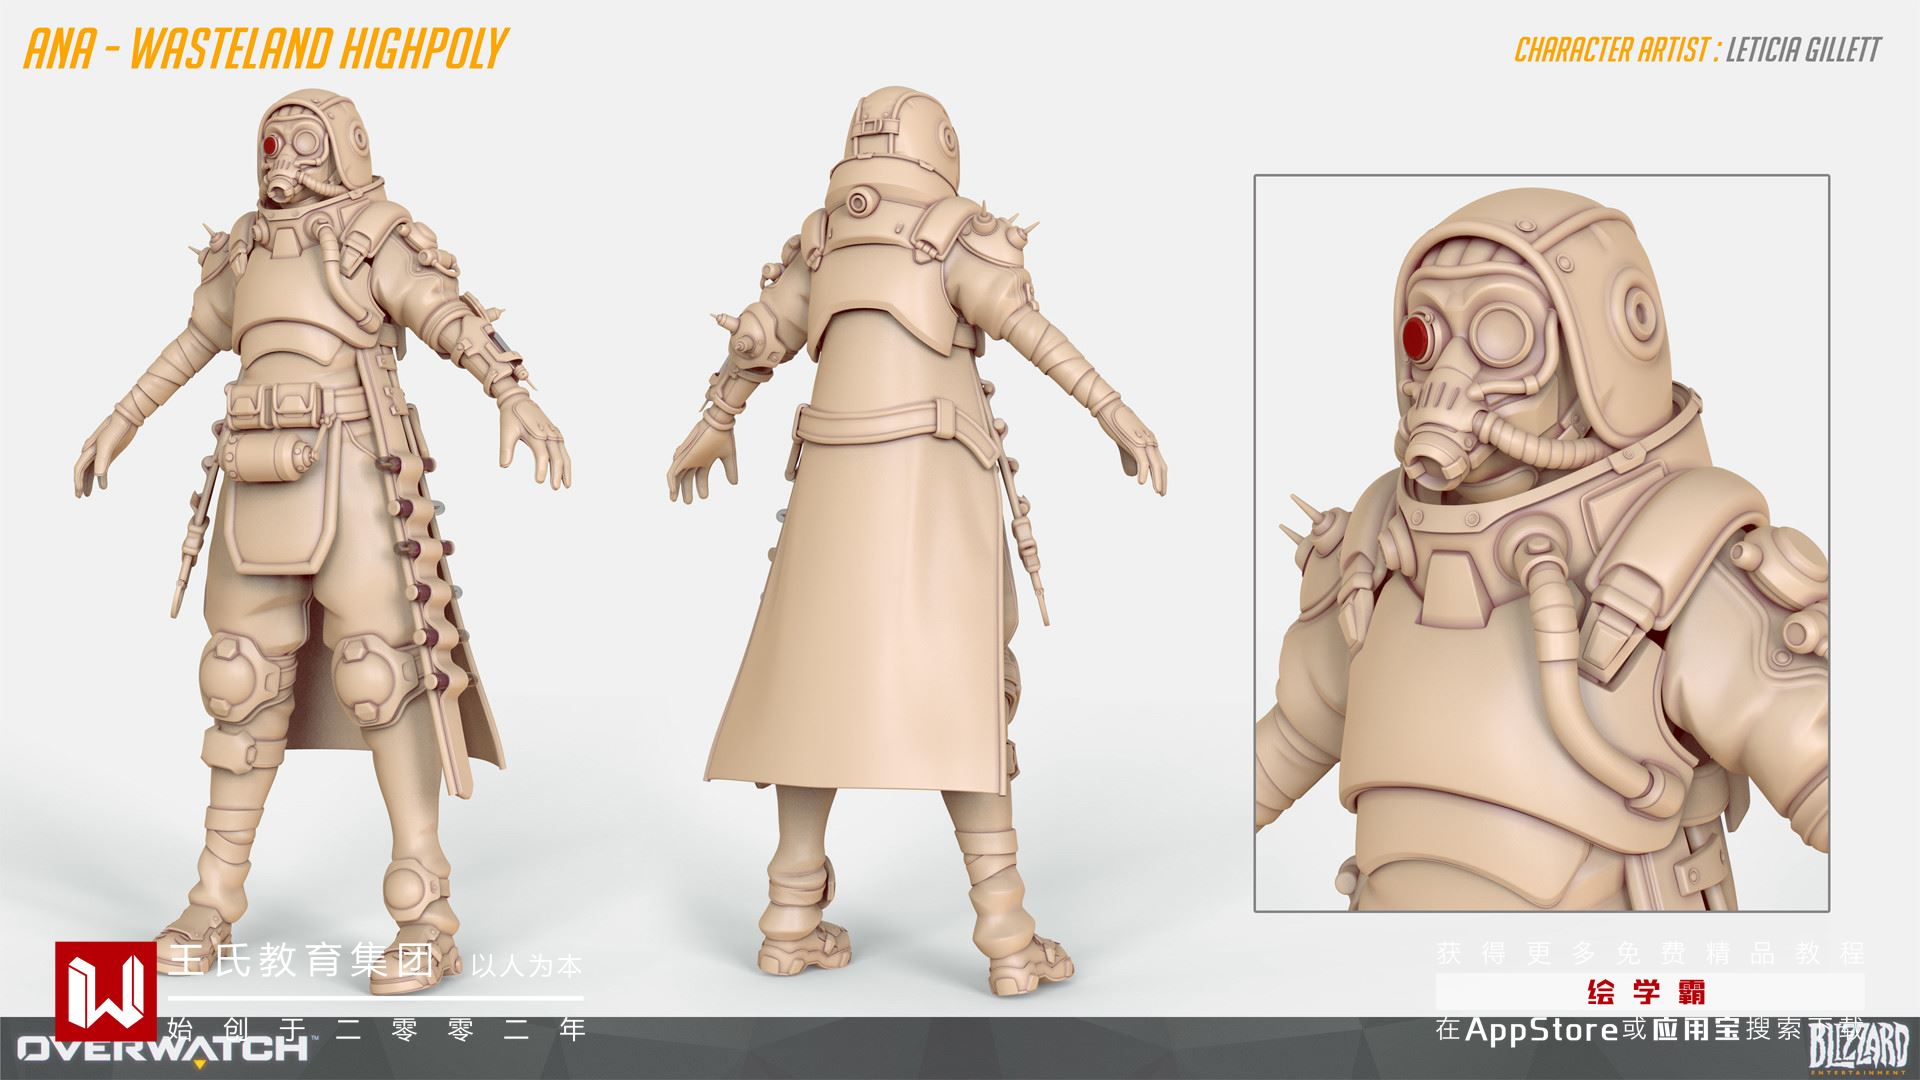Click the red lens on front-view mask
Image resolution: width=1920 pixels, height=1080 pixels.
(x=271, y=146)
